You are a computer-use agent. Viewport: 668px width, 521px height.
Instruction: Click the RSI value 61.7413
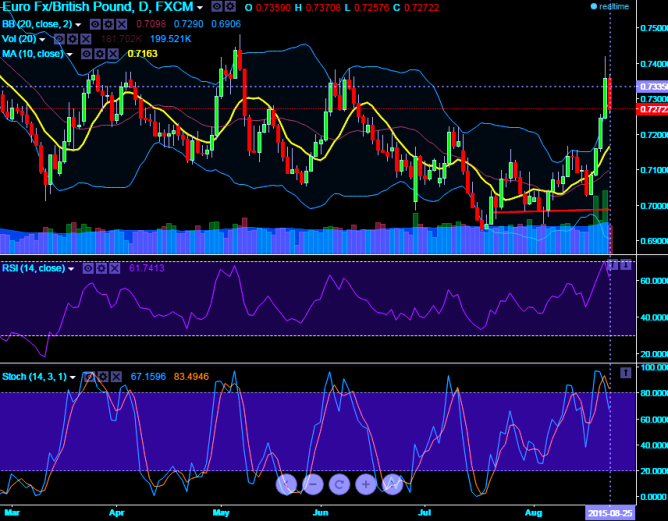coord(147,268)
